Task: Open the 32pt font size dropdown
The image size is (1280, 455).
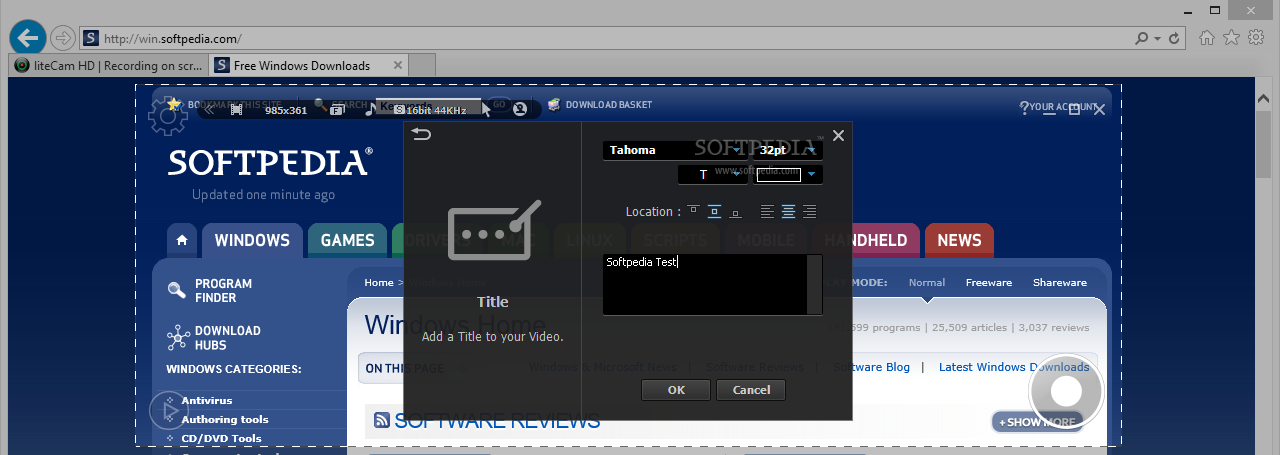Action: [789, 150]
